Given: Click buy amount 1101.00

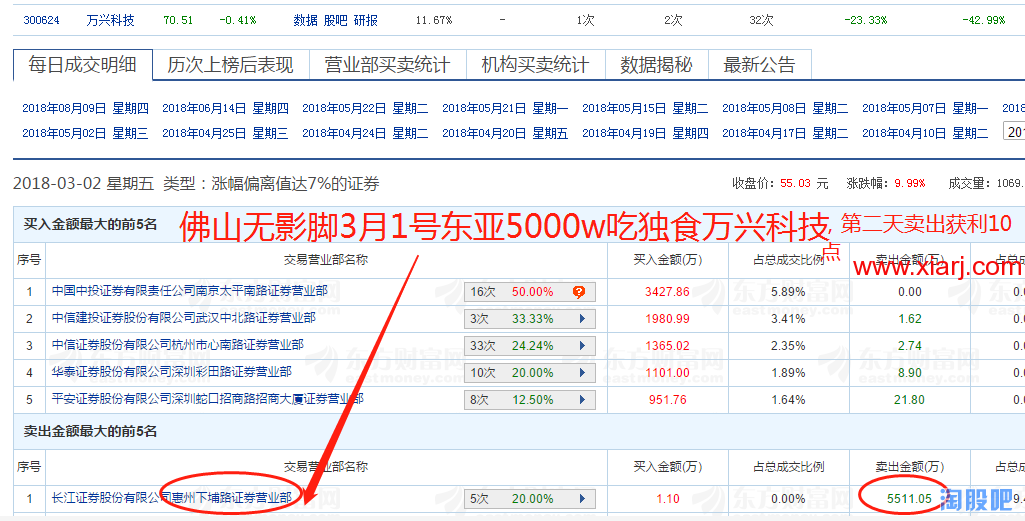Looking at the screenshot, I should pyautogui.click(x=667, y=373).
